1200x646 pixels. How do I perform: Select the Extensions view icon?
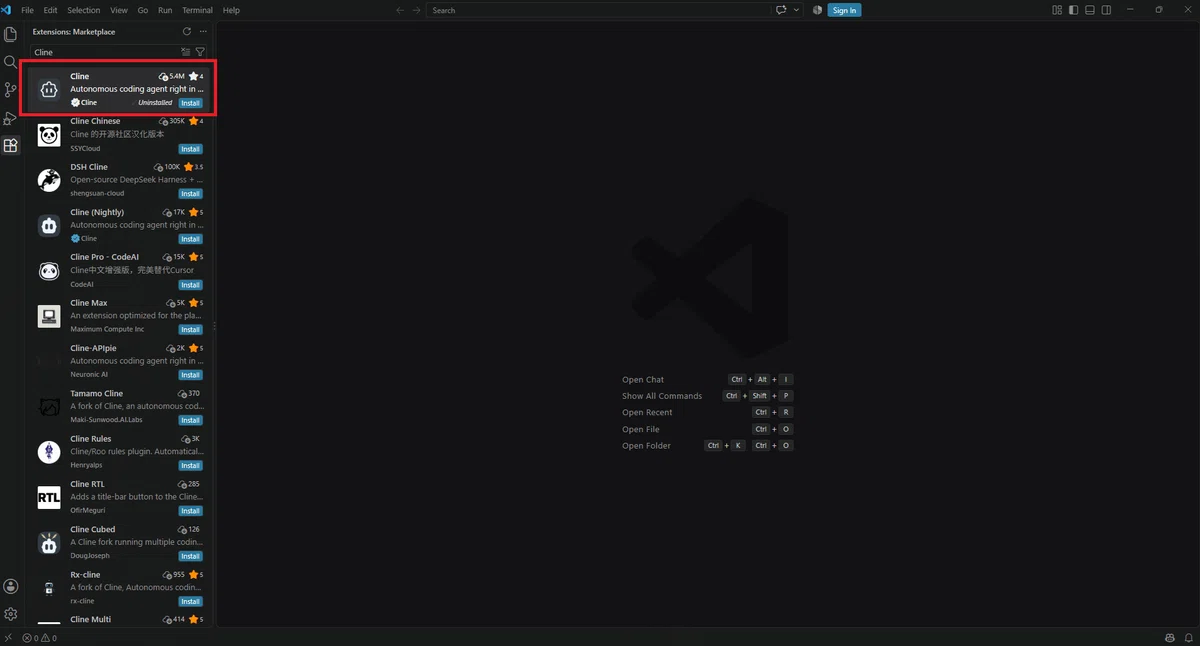point(11,146)
